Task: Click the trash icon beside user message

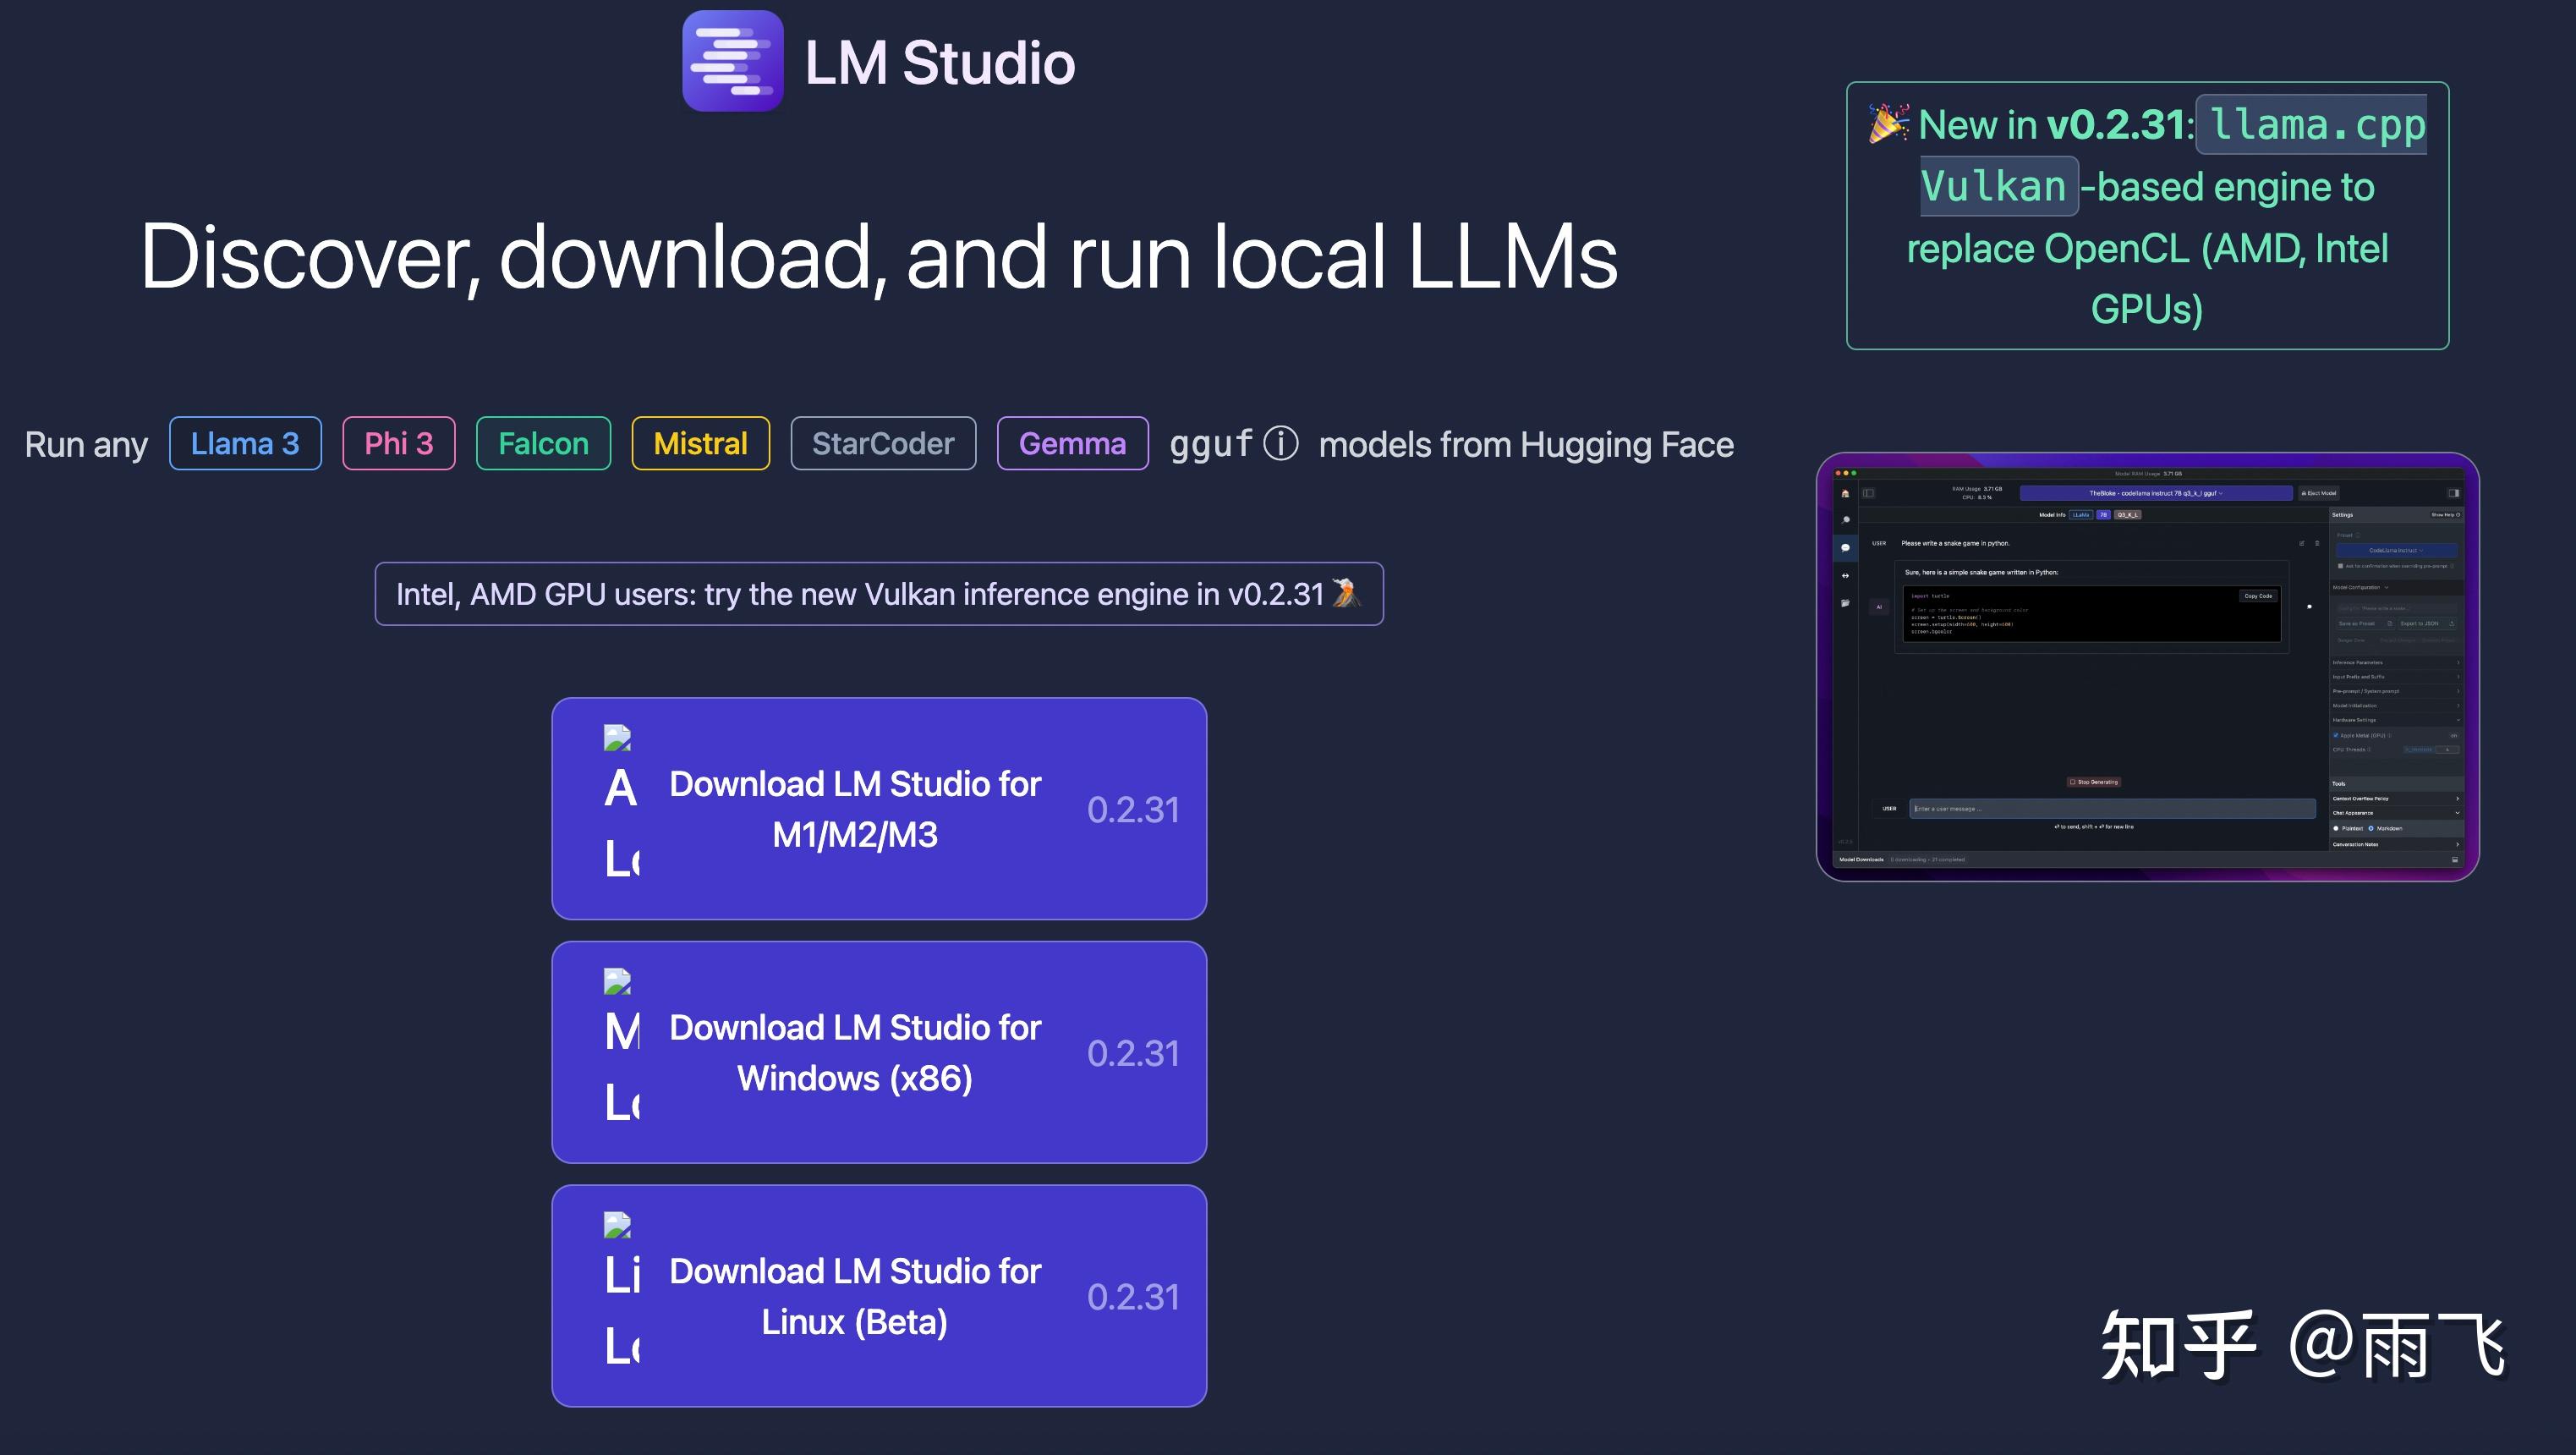Action: tap(2317, 543)
